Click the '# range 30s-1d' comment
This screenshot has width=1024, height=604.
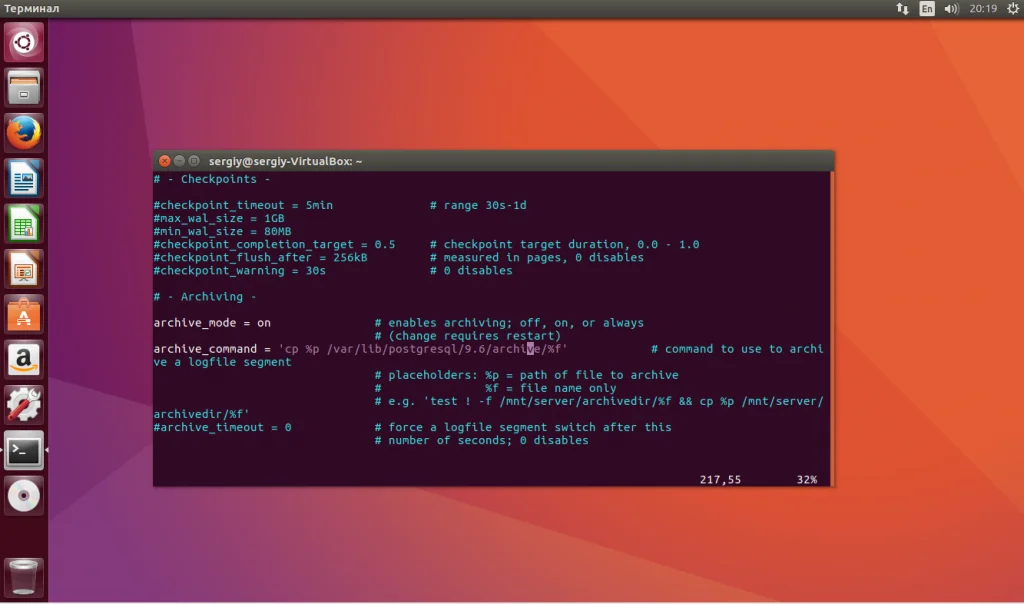pos(478,205)
